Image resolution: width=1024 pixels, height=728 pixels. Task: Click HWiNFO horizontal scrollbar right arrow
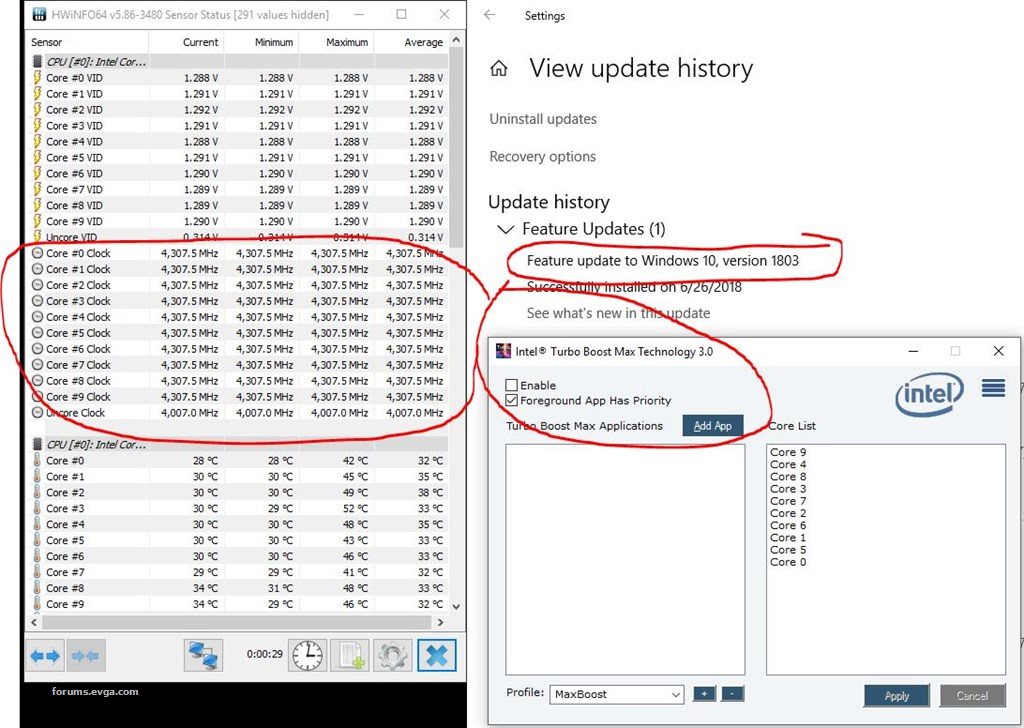pos(440,622)
